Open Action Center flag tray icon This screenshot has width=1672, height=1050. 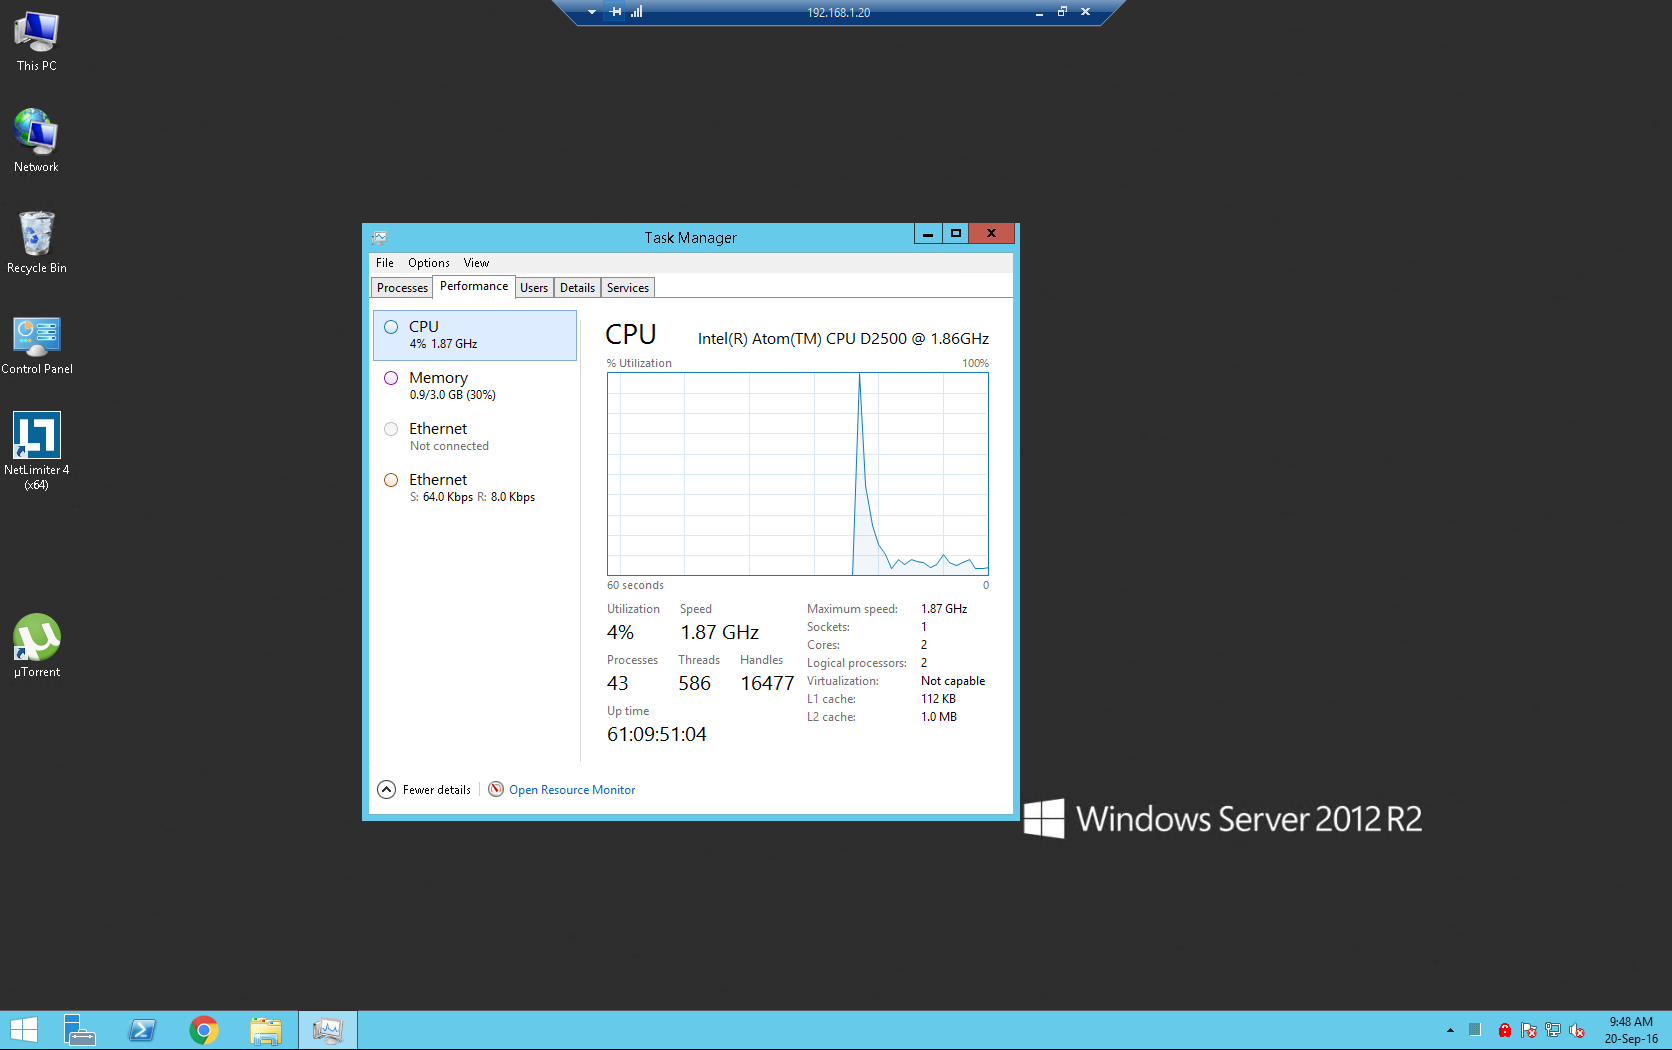[1529, 1030]
